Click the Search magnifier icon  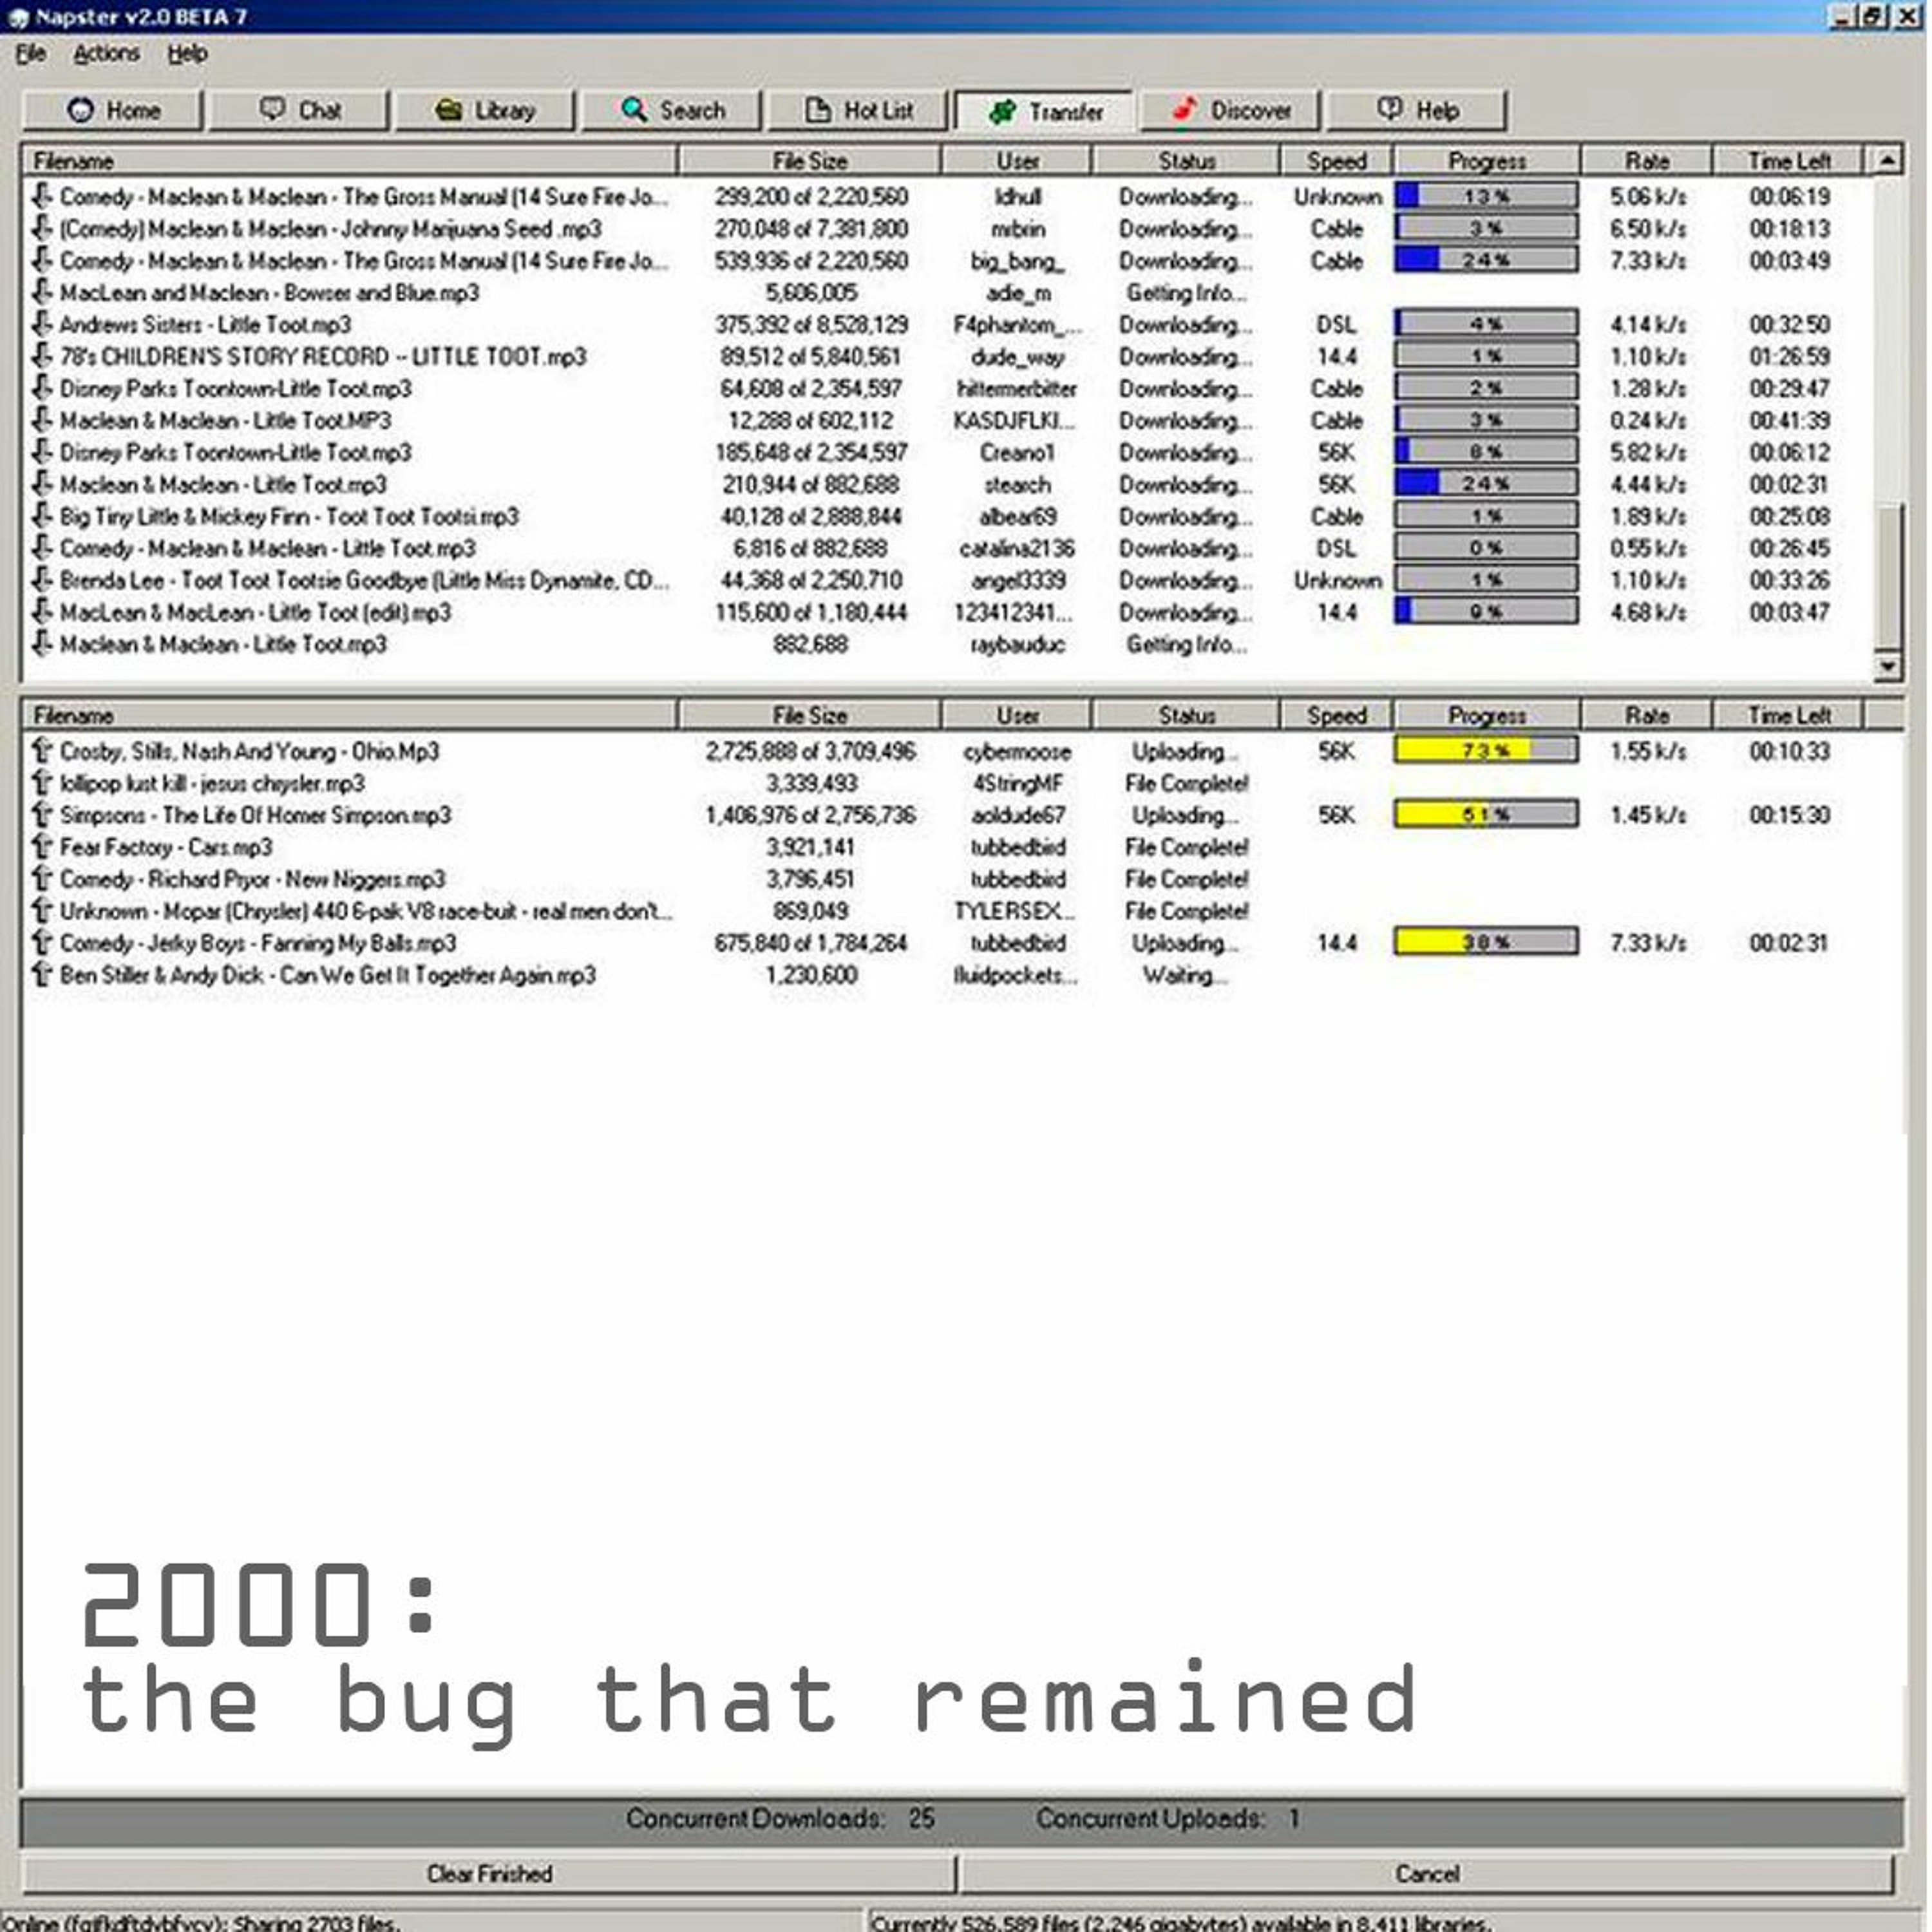[x=634, y=110]
